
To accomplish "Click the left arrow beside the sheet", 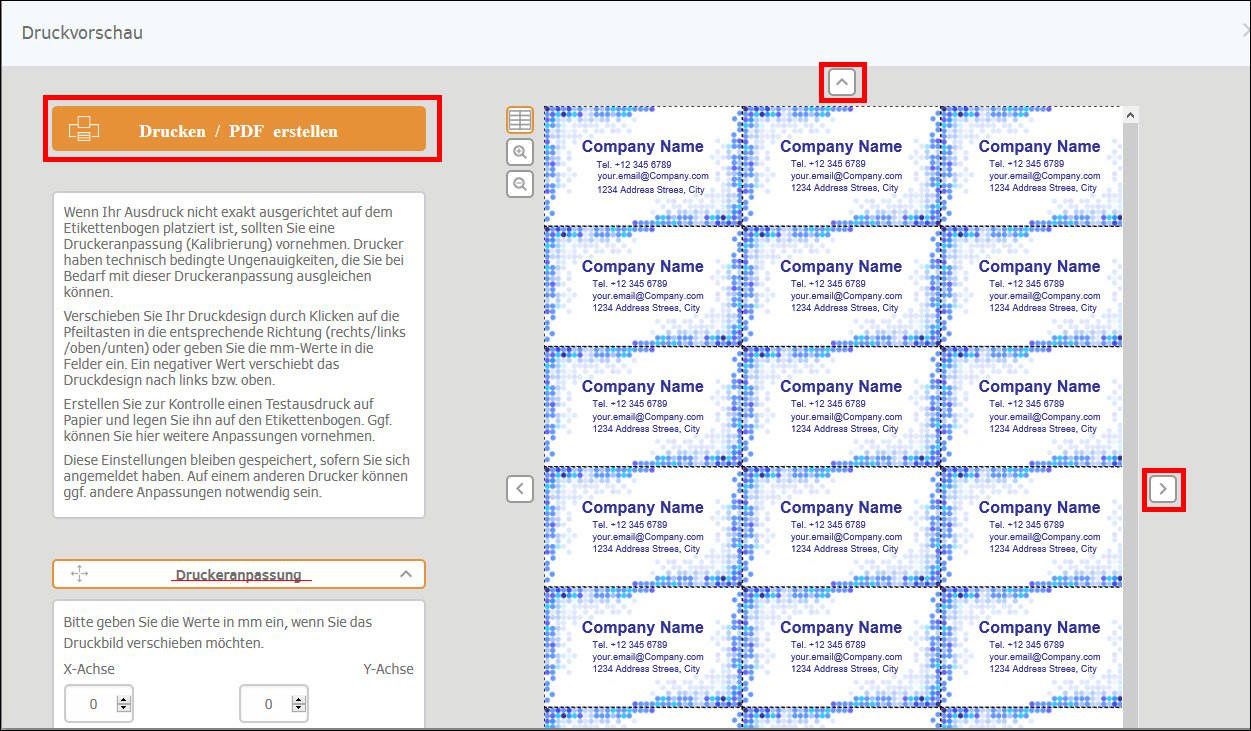I will coord(519,489).
